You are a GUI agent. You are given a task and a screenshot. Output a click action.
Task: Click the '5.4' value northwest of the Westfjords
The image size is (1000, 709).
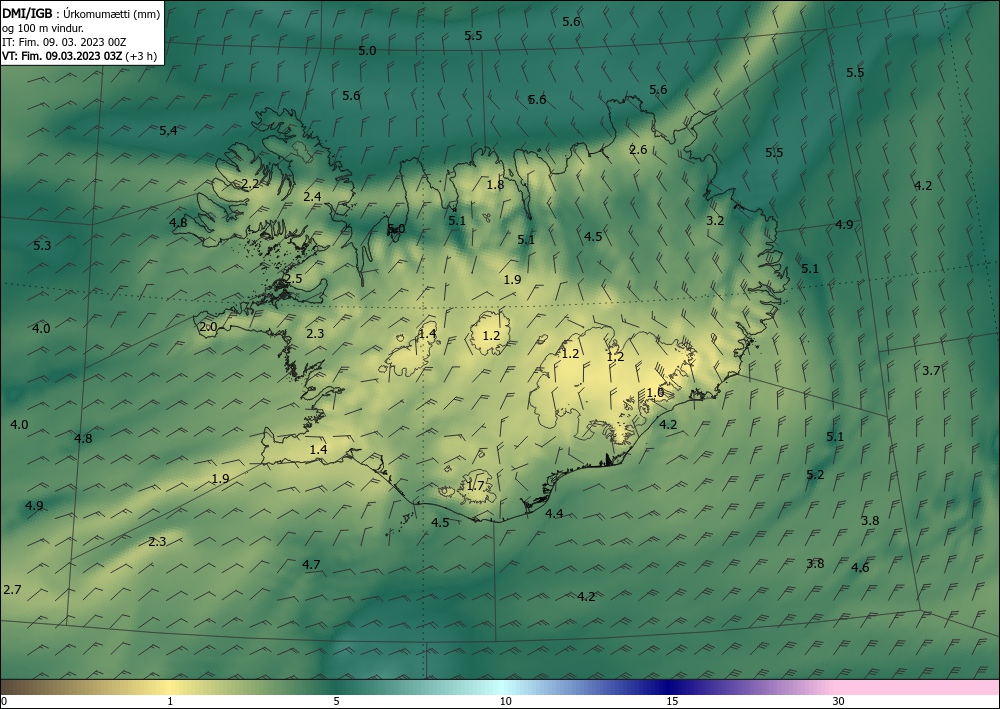click(x=168, y=131)
